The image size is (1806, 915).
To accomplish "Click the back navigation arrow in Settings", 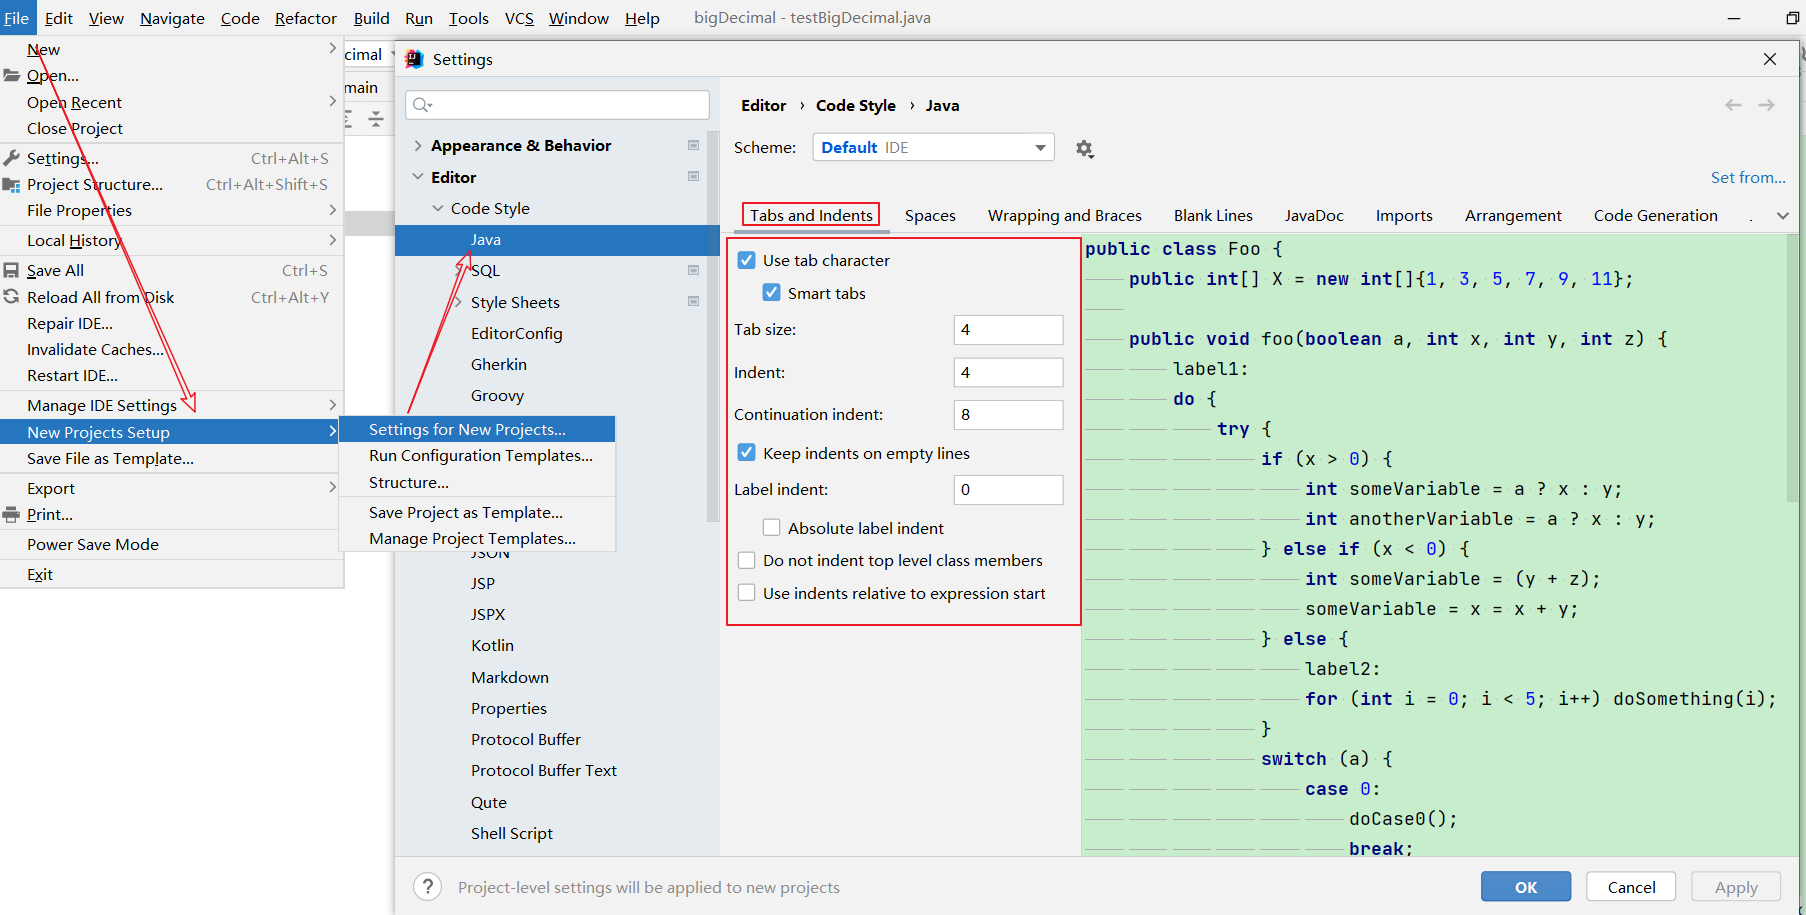I will [x=1733, y=105].
